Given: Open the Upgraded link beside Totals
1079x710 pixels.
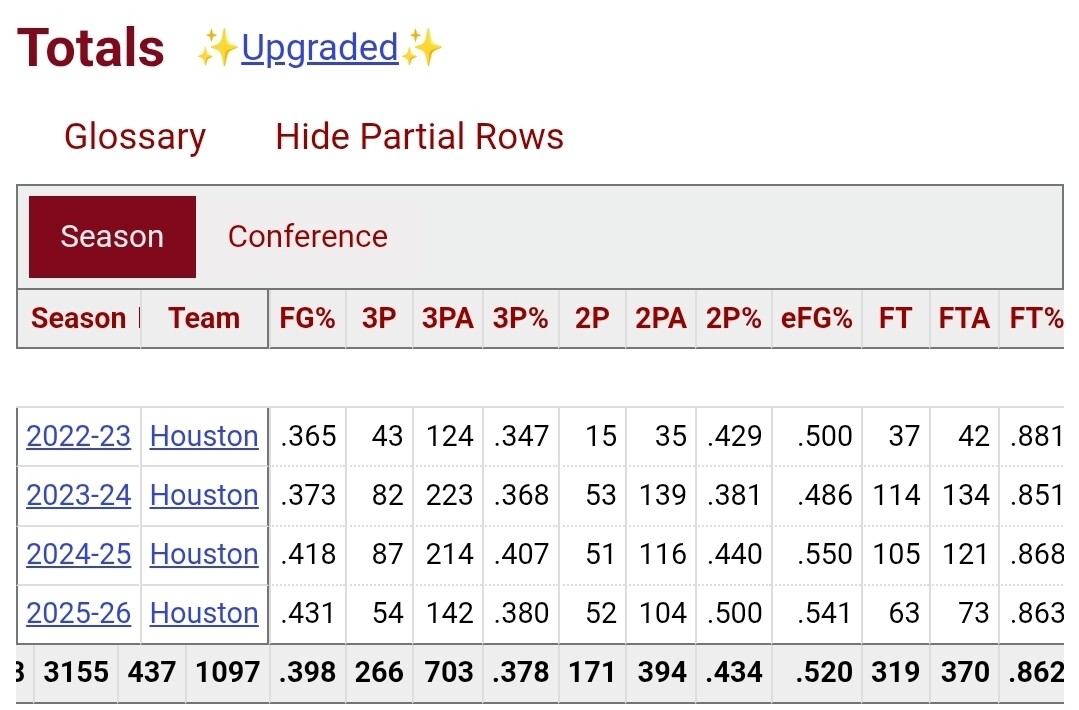Looking at the screenshot, I should [x=320, y=48].
